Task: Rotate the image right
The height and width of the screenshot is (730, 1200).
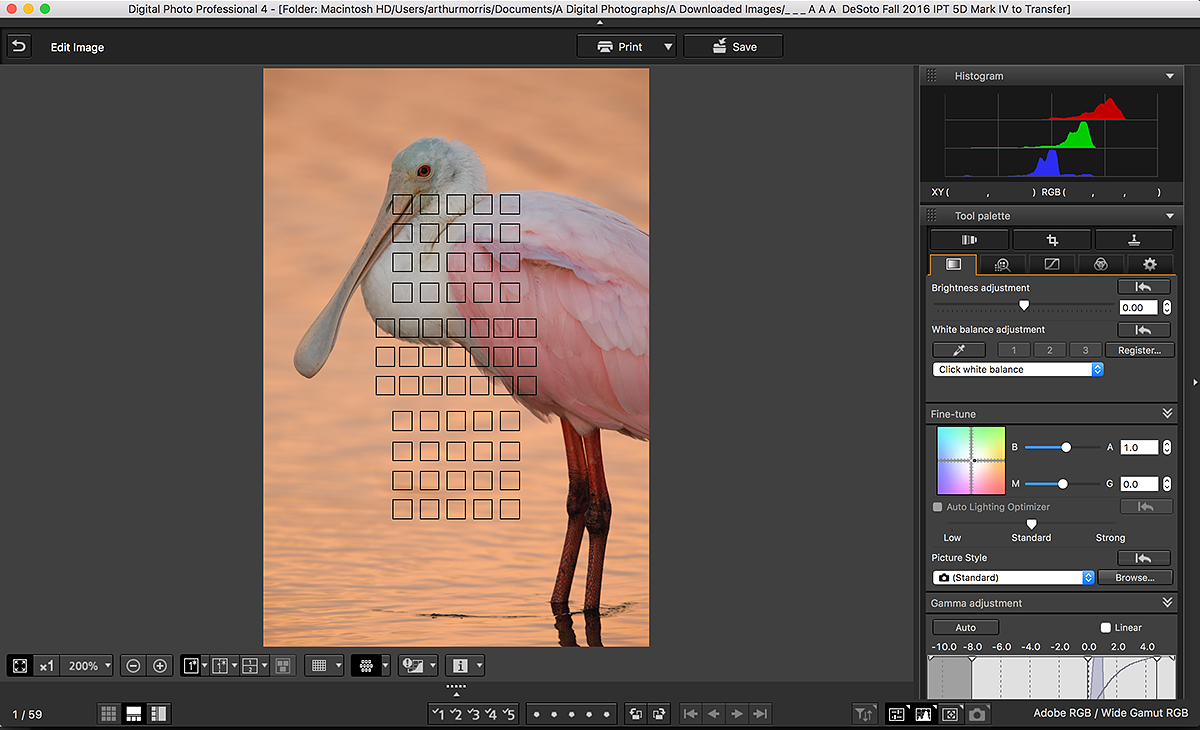Action: pos(658,714)
